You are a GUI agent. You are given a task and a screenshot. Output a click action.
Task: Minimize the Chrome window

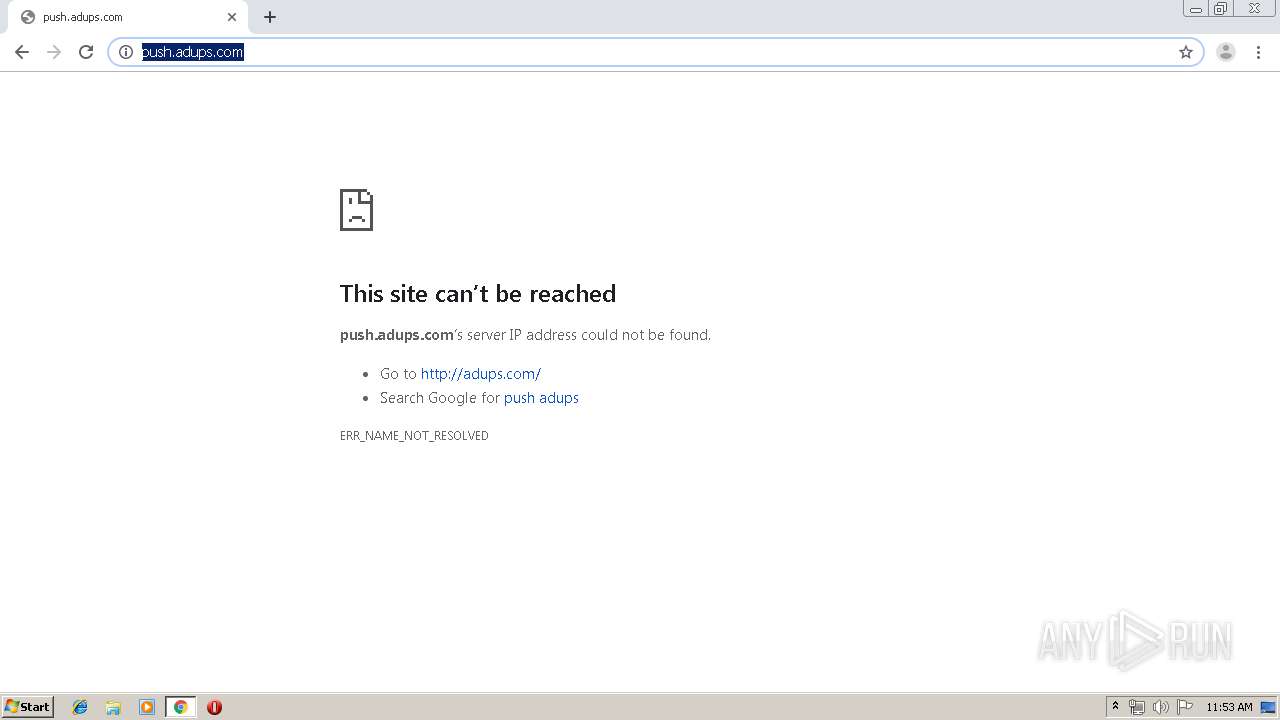(x=1196, y=9)
